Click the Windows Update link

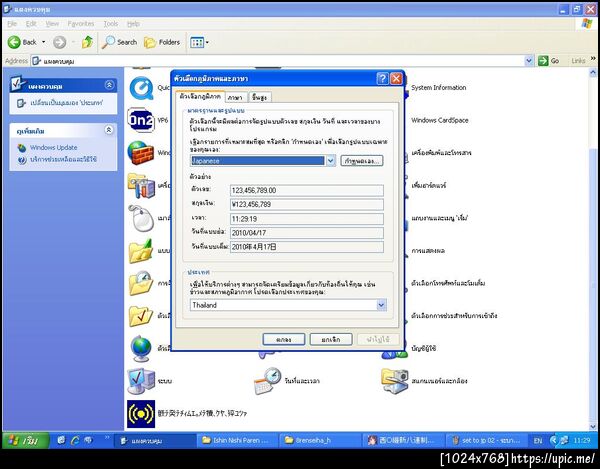pos(54,148)
